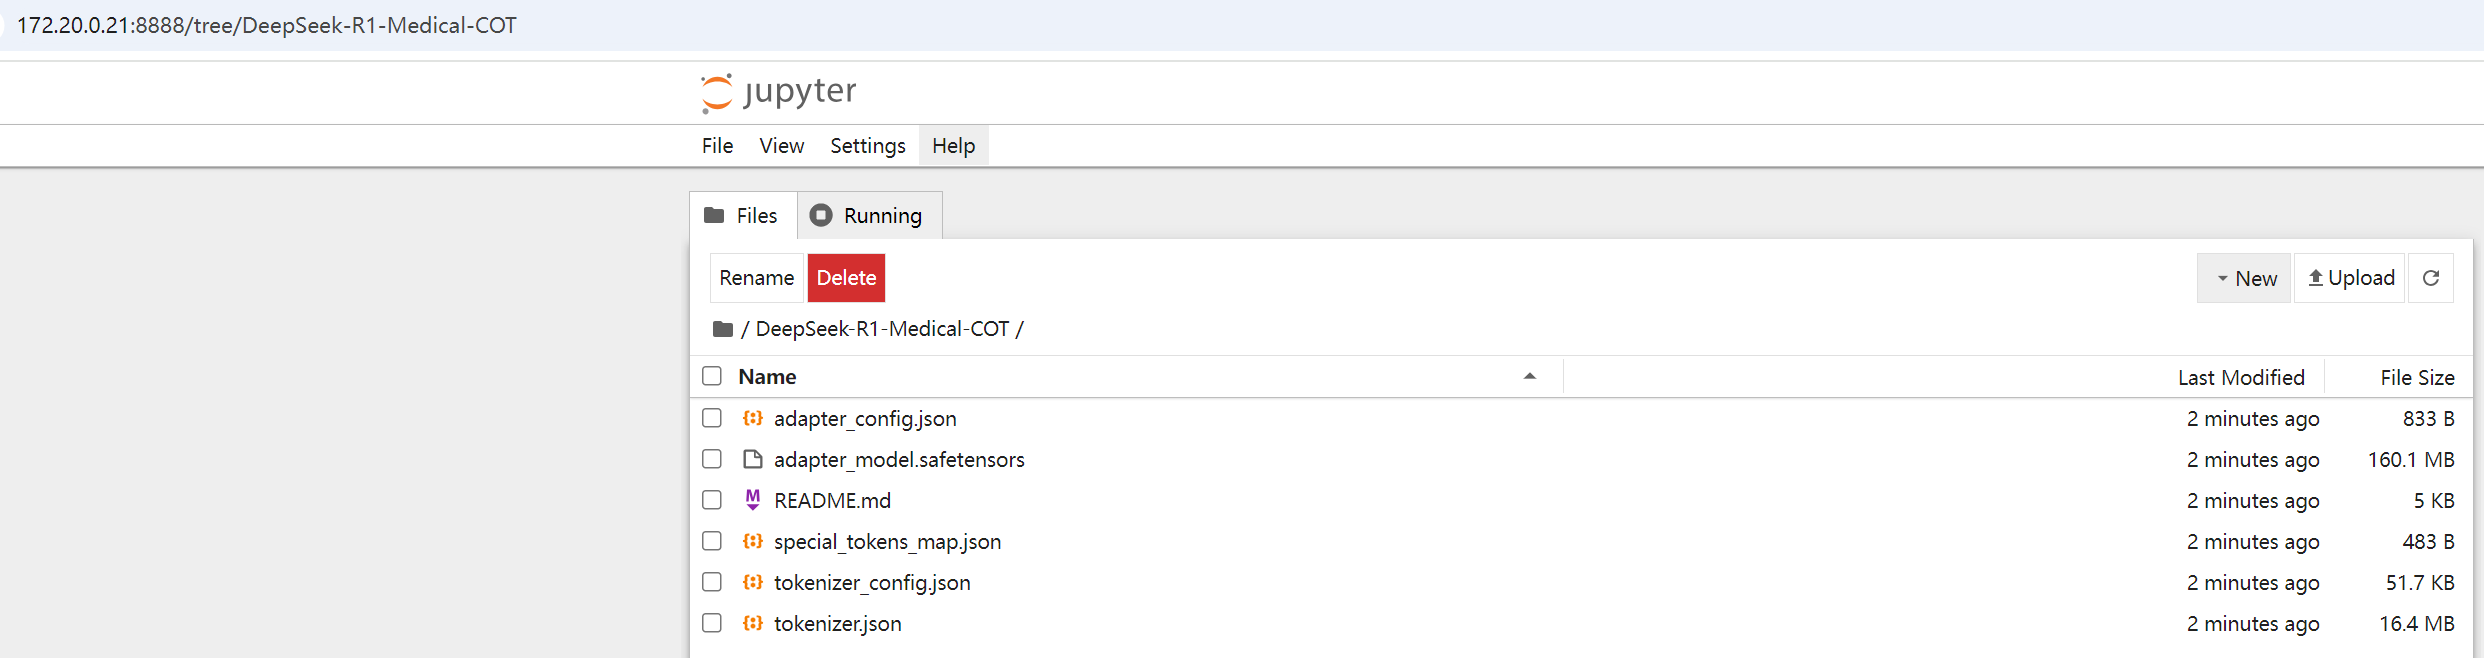This screenshot has height=658, width=2484.
Task: Tick the checkbox for adapter_config.json
Action: (x=712, y=418)
